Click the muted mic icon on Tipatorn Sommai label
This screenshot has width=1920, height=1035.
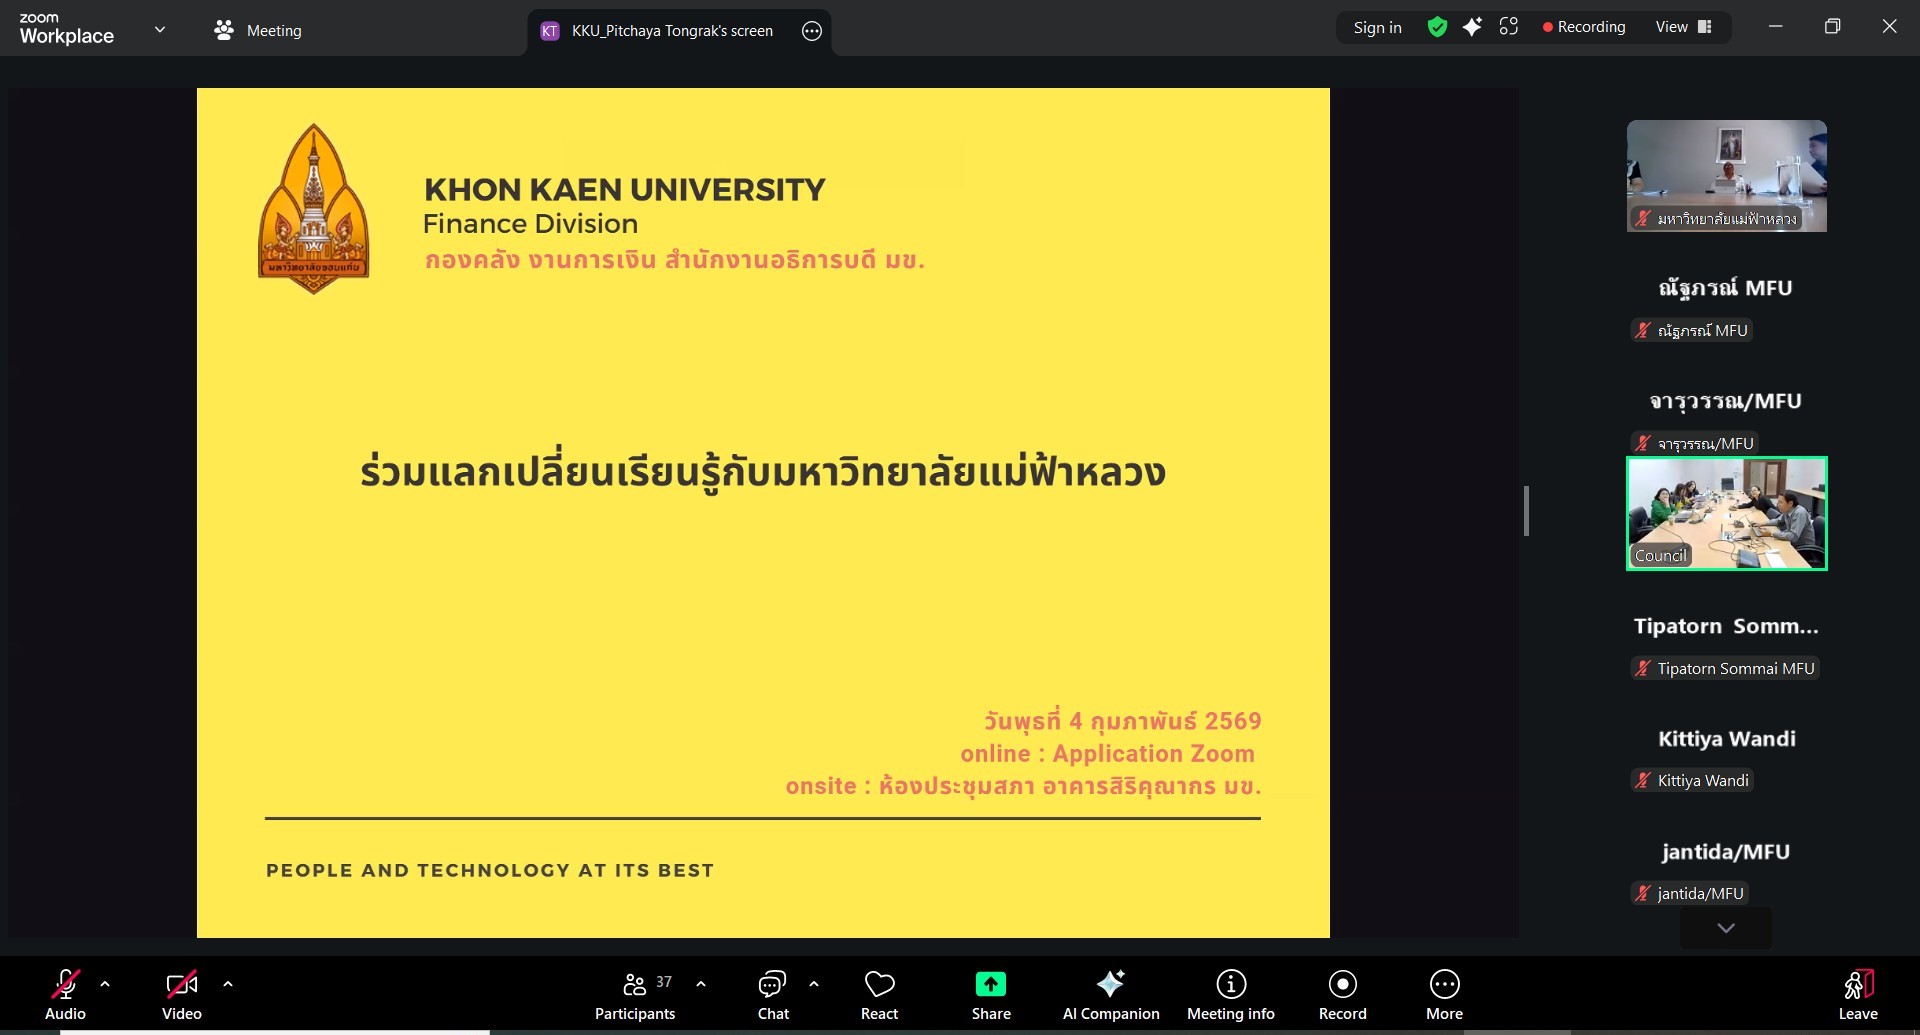tap(1643, 669)
